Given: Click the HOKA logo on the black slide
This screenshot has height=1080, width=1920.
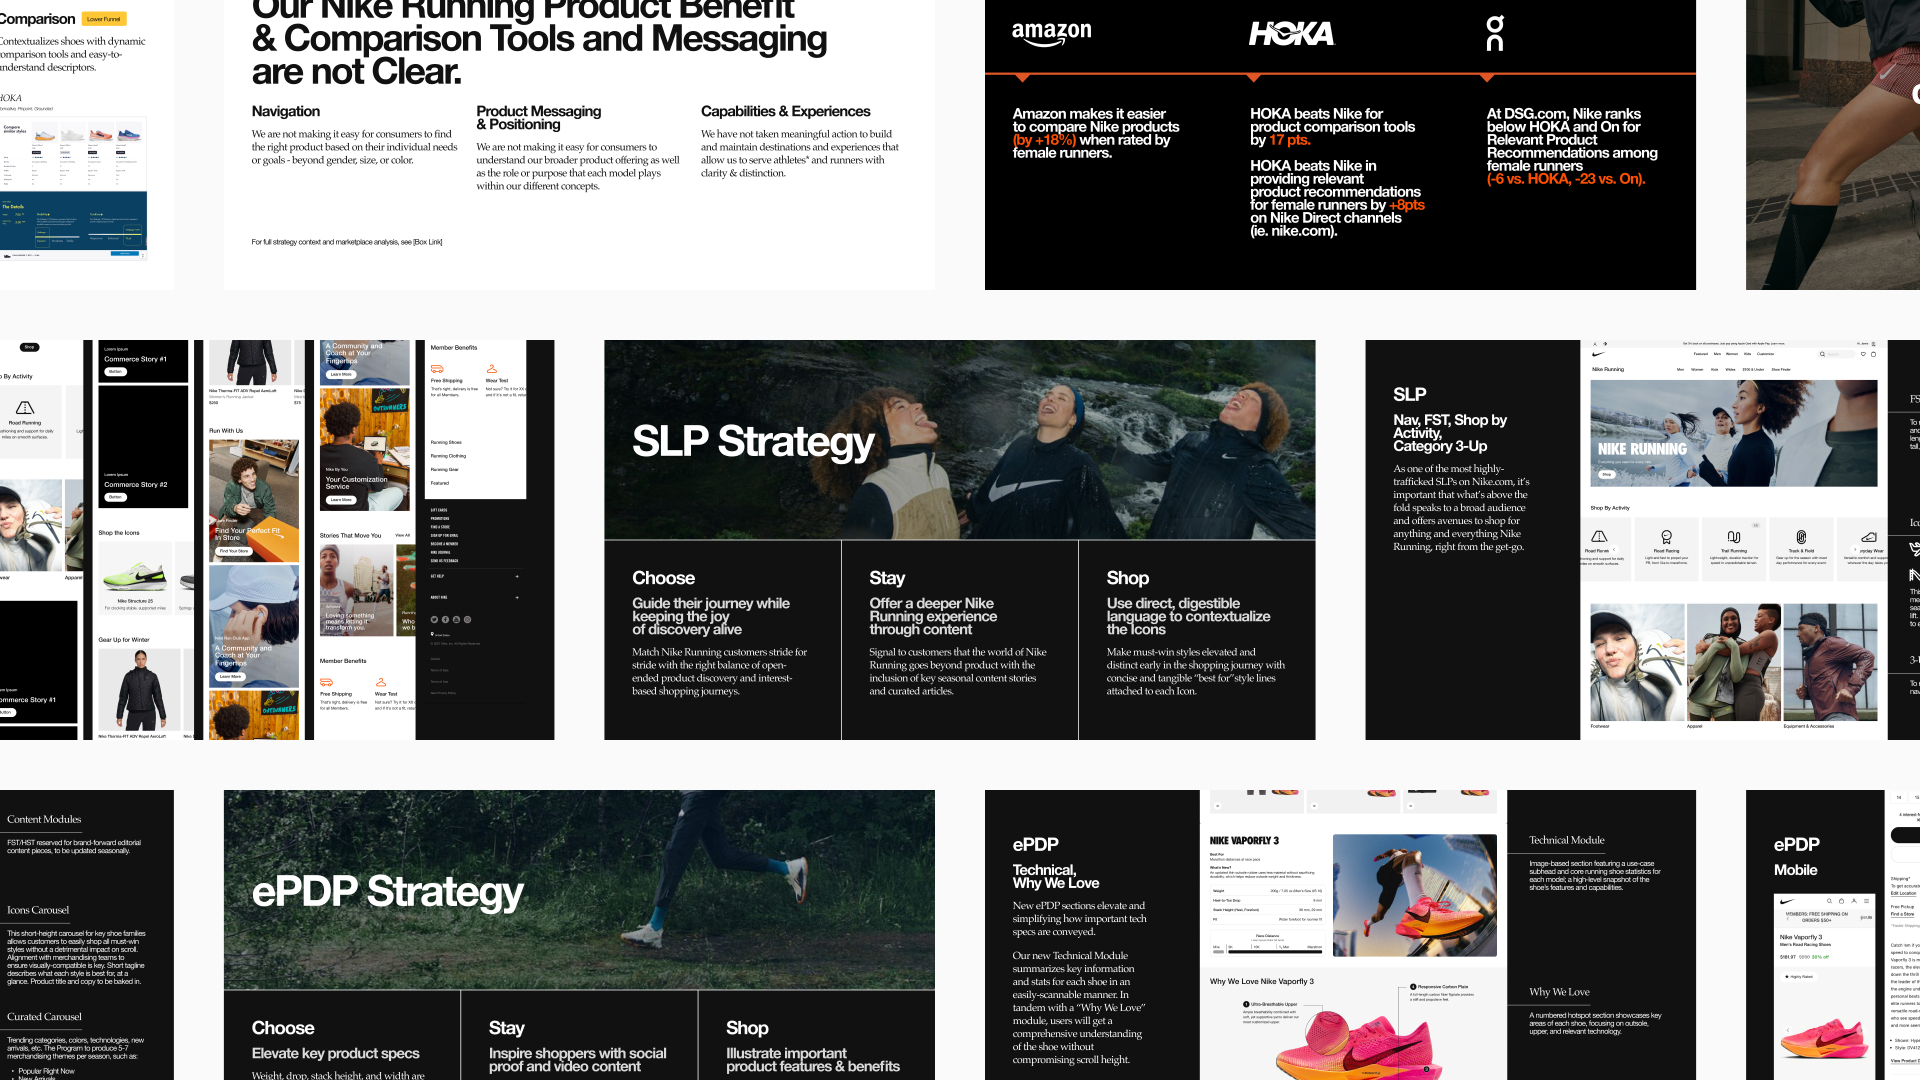Looking at the screenshot, I should pos(1291,34).
